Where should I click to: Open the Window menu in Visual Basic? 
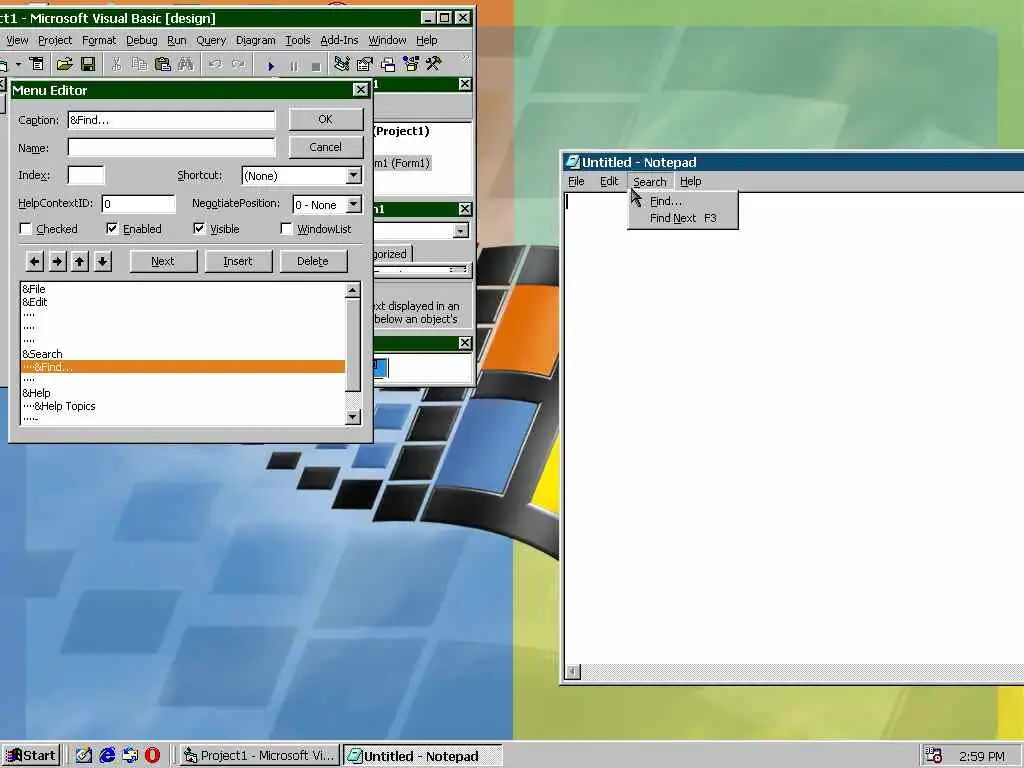tap(387, 40)
